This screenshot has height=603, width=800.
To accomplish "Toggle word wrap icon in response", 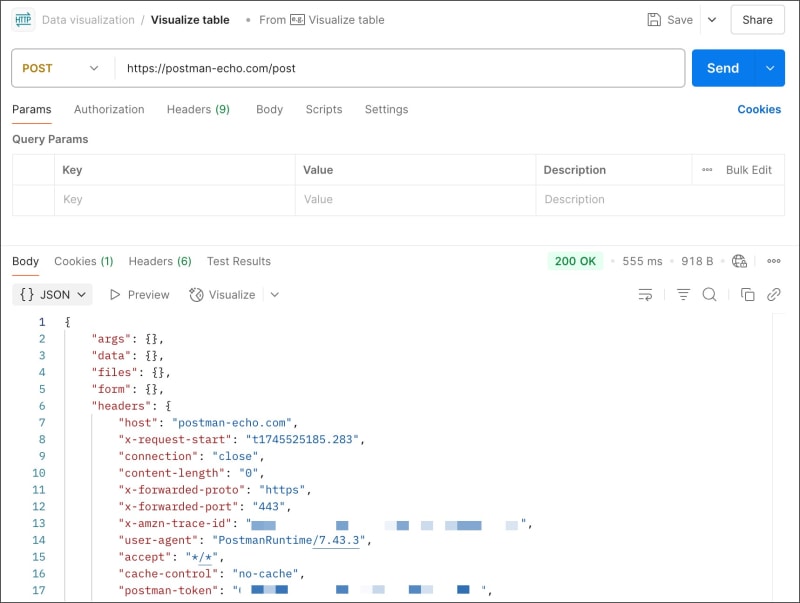I will tap(645, 295).
